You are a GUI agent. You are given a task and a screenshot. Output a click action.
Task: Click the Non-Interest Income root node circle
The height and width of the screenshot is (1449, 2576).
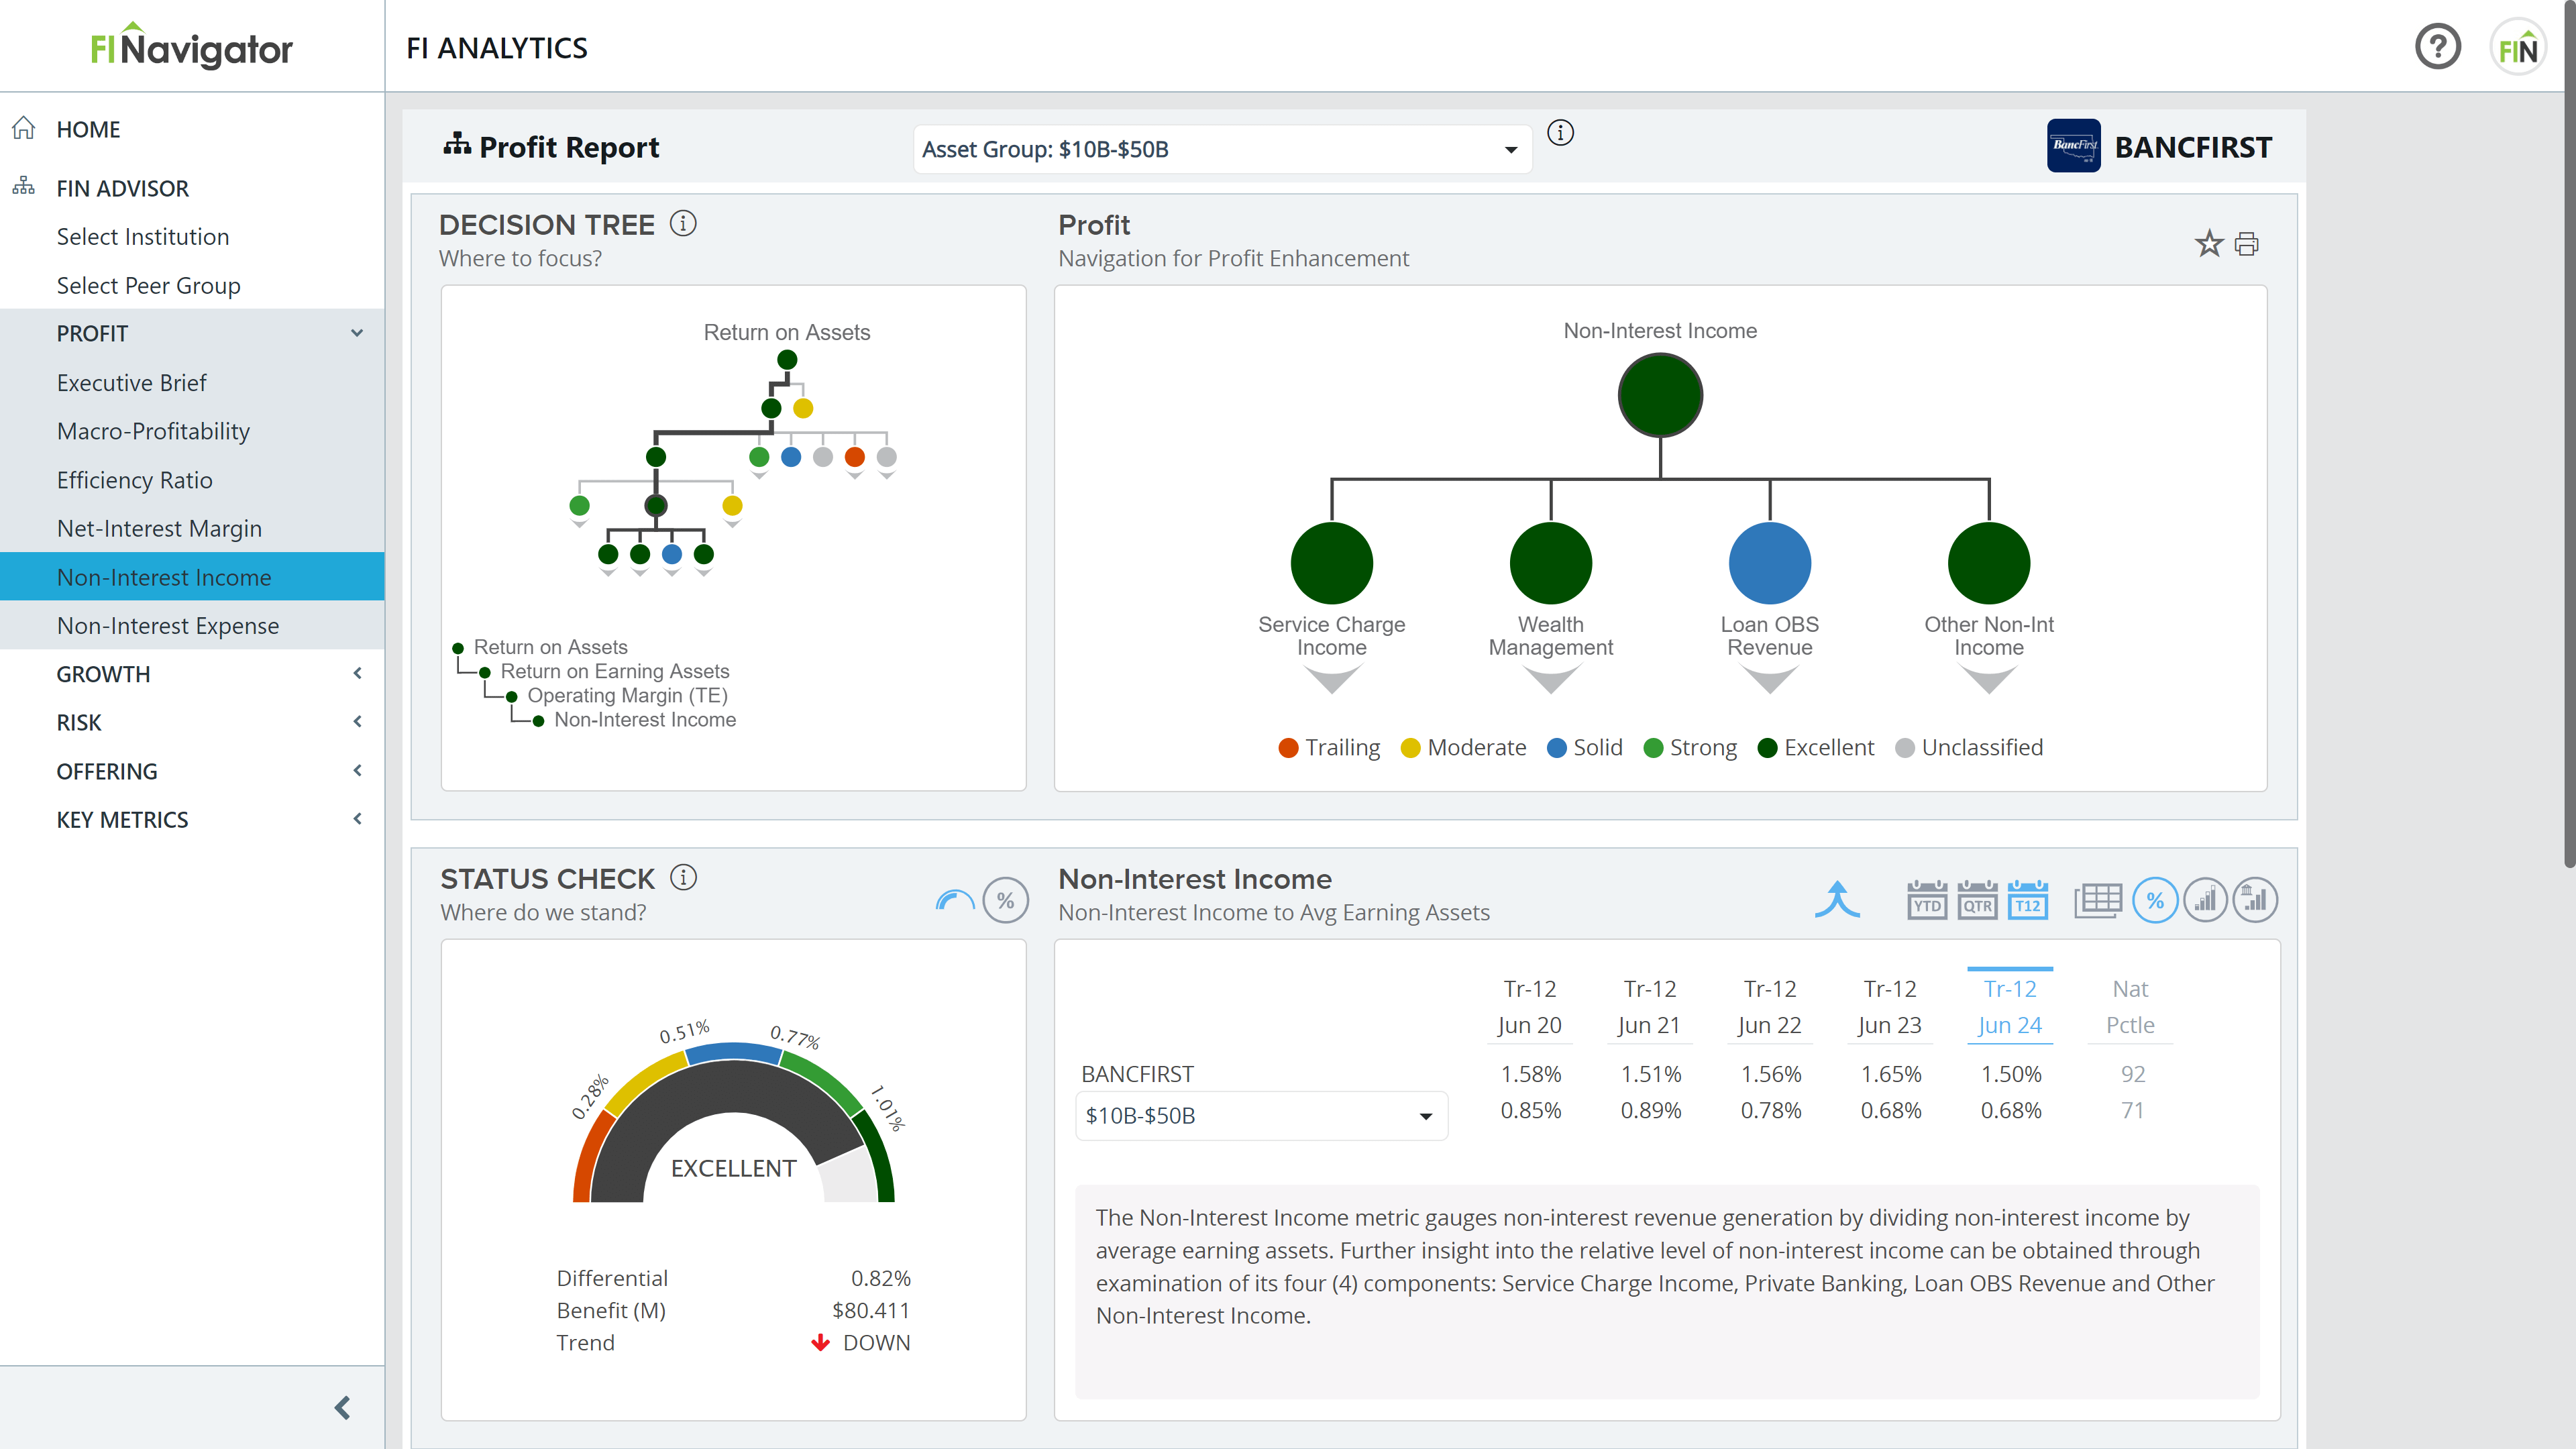1660,396
